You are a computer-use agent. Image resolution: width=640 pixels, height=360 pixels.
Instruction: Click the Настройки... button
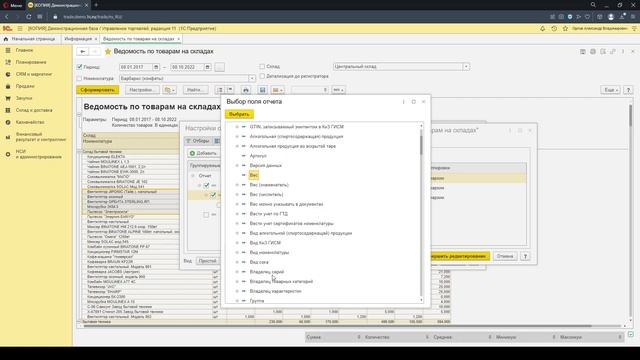point(142,90)
